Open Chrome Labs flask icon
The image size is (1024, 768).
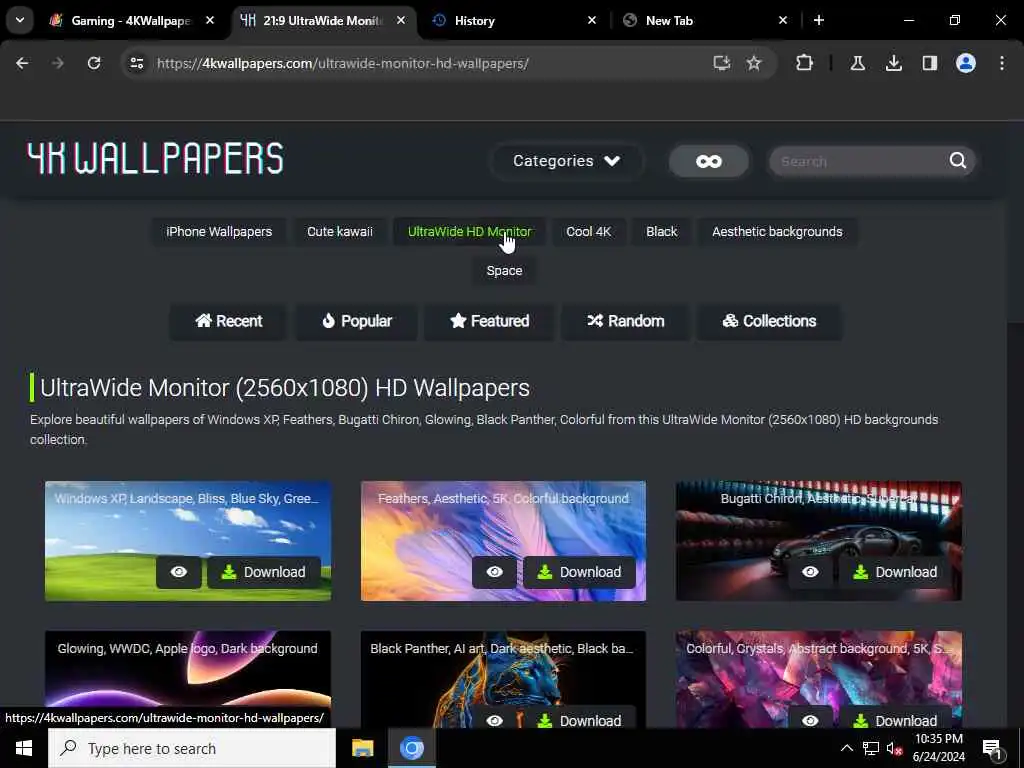(x=857, y=63)
